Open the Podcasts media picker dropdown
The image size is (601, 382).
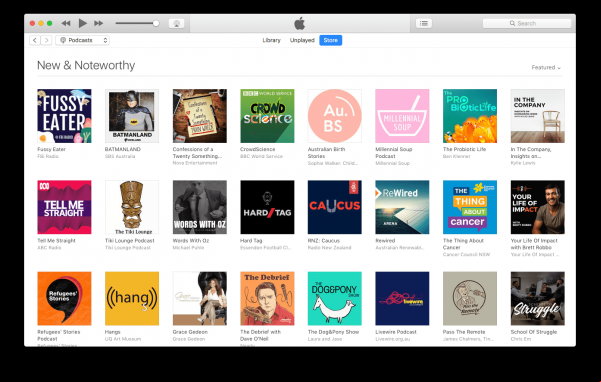(82, 40)
